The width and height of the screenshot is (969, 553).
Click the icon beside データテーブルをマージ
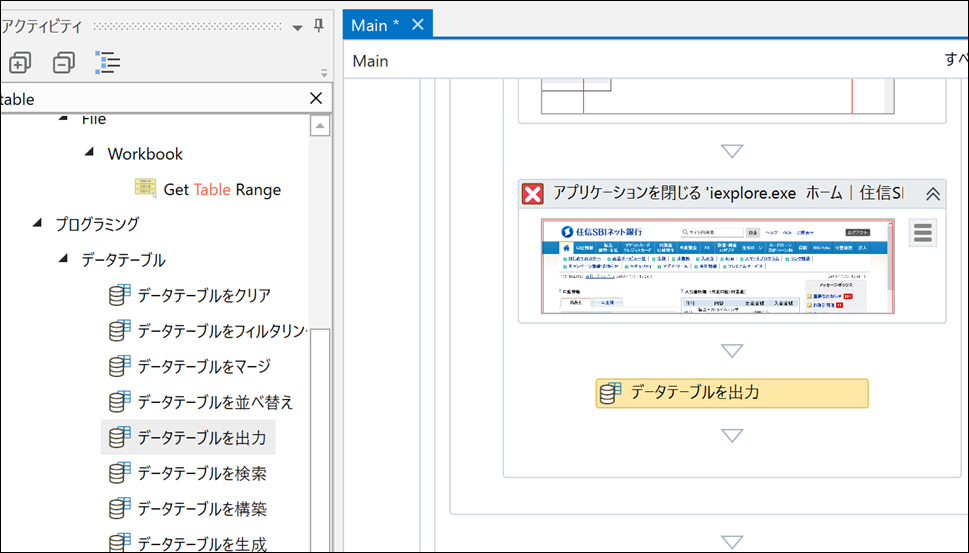coord(119,366)
